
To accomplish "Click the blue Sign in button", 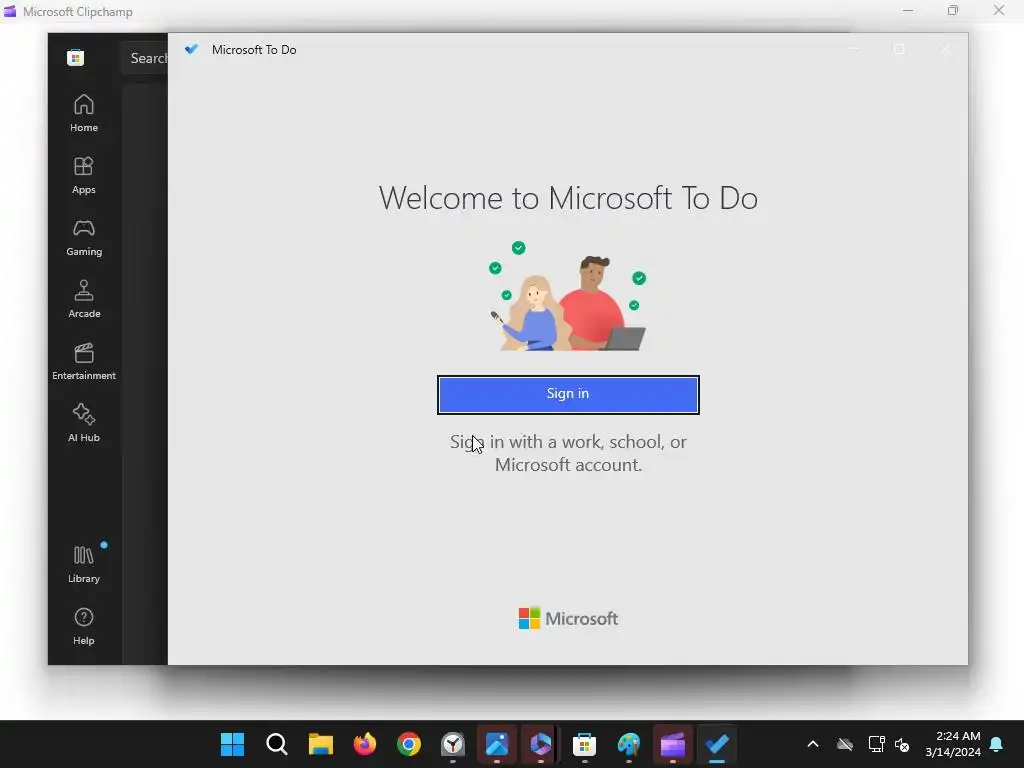I will click(568, 394).
